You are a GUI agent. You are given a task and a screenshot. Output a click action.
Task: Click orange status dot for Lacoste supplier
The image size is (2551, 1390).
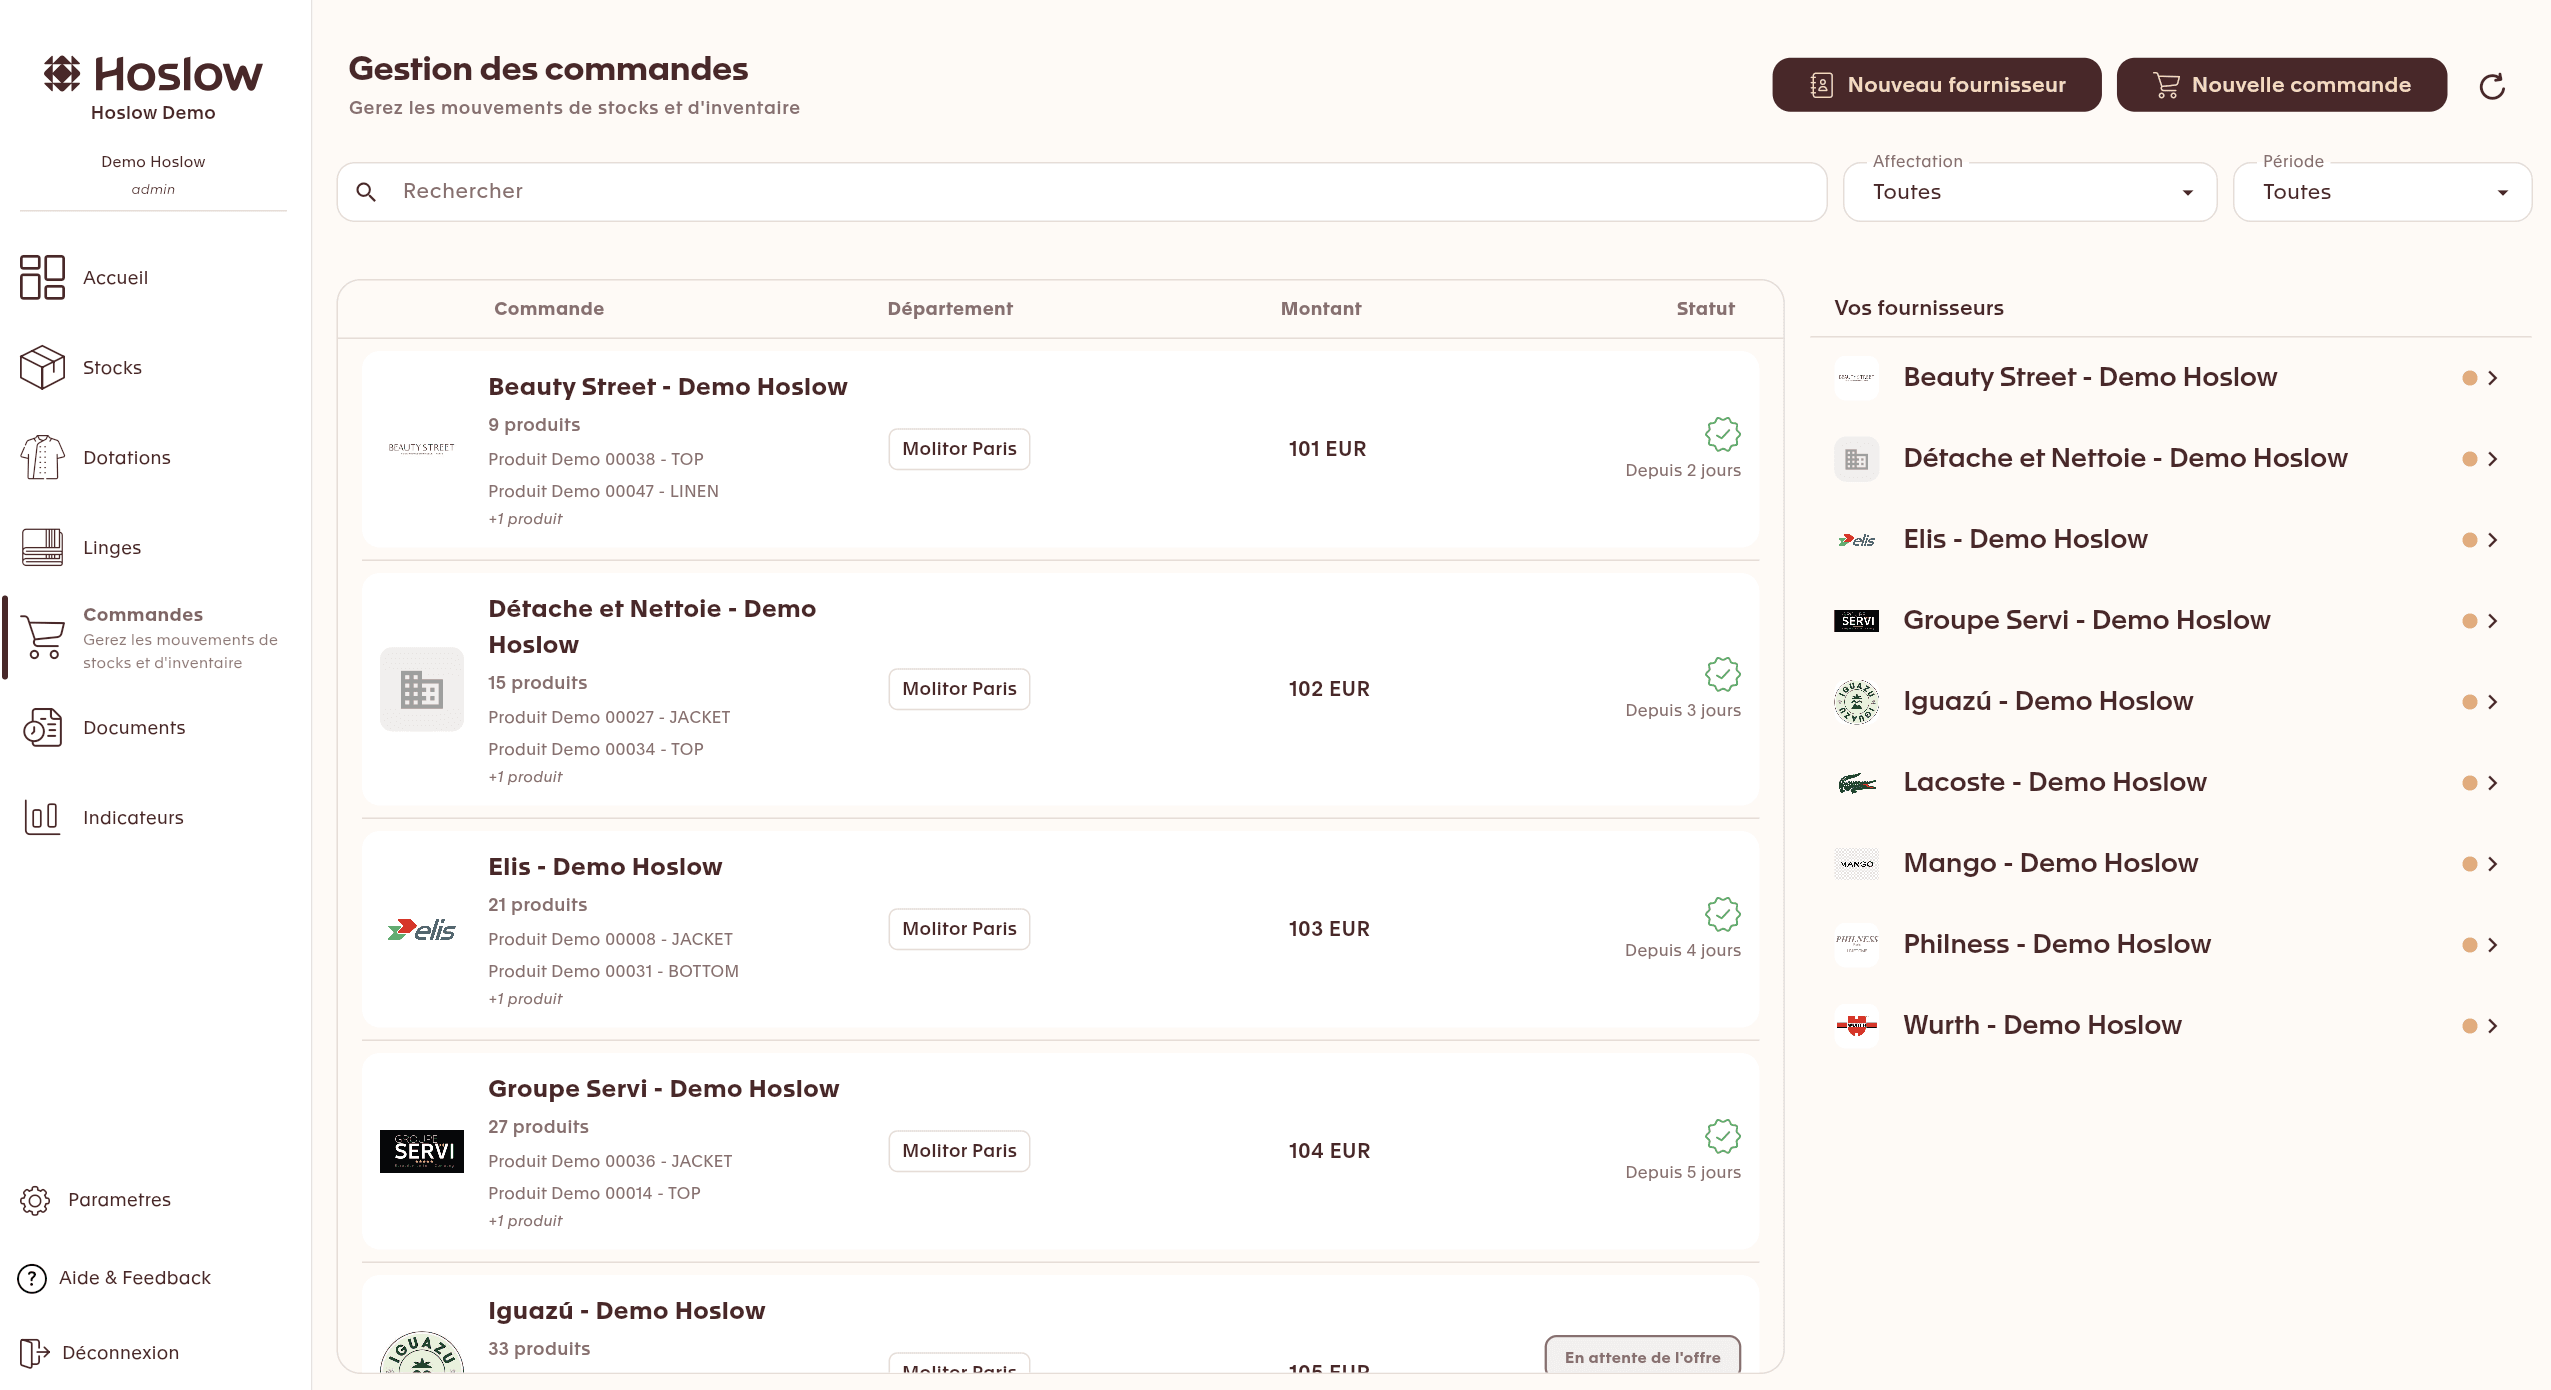click(x=2470, y=783)
